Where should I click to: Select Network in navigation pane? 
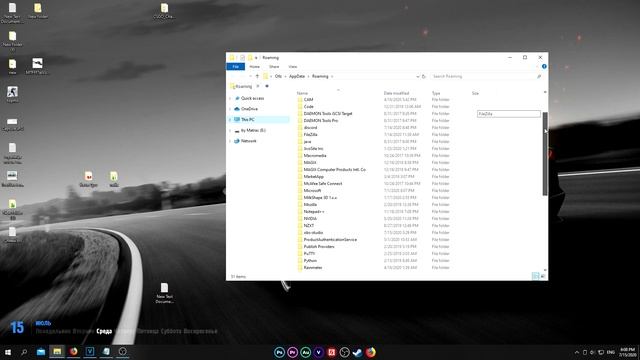point(248,141)
